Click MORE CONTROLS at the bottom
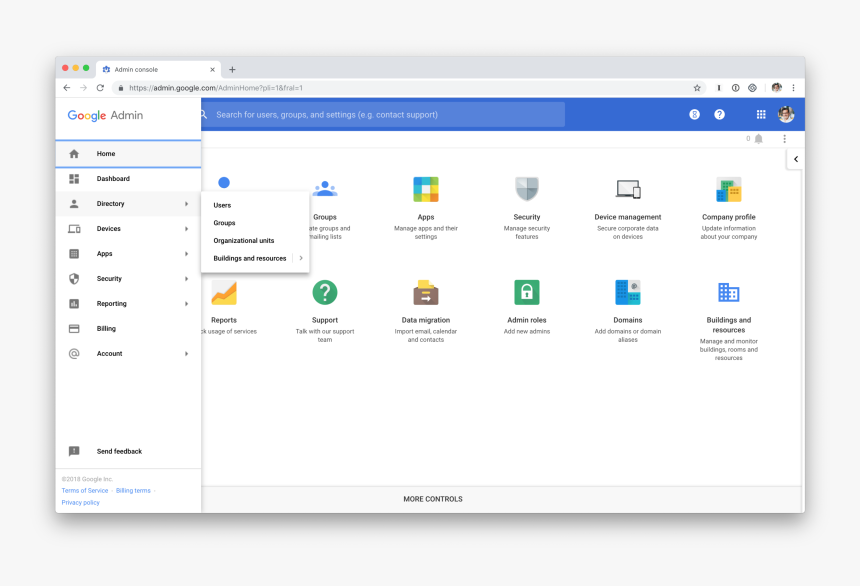This screenshot has width=860, height=586. pos(433,499)
